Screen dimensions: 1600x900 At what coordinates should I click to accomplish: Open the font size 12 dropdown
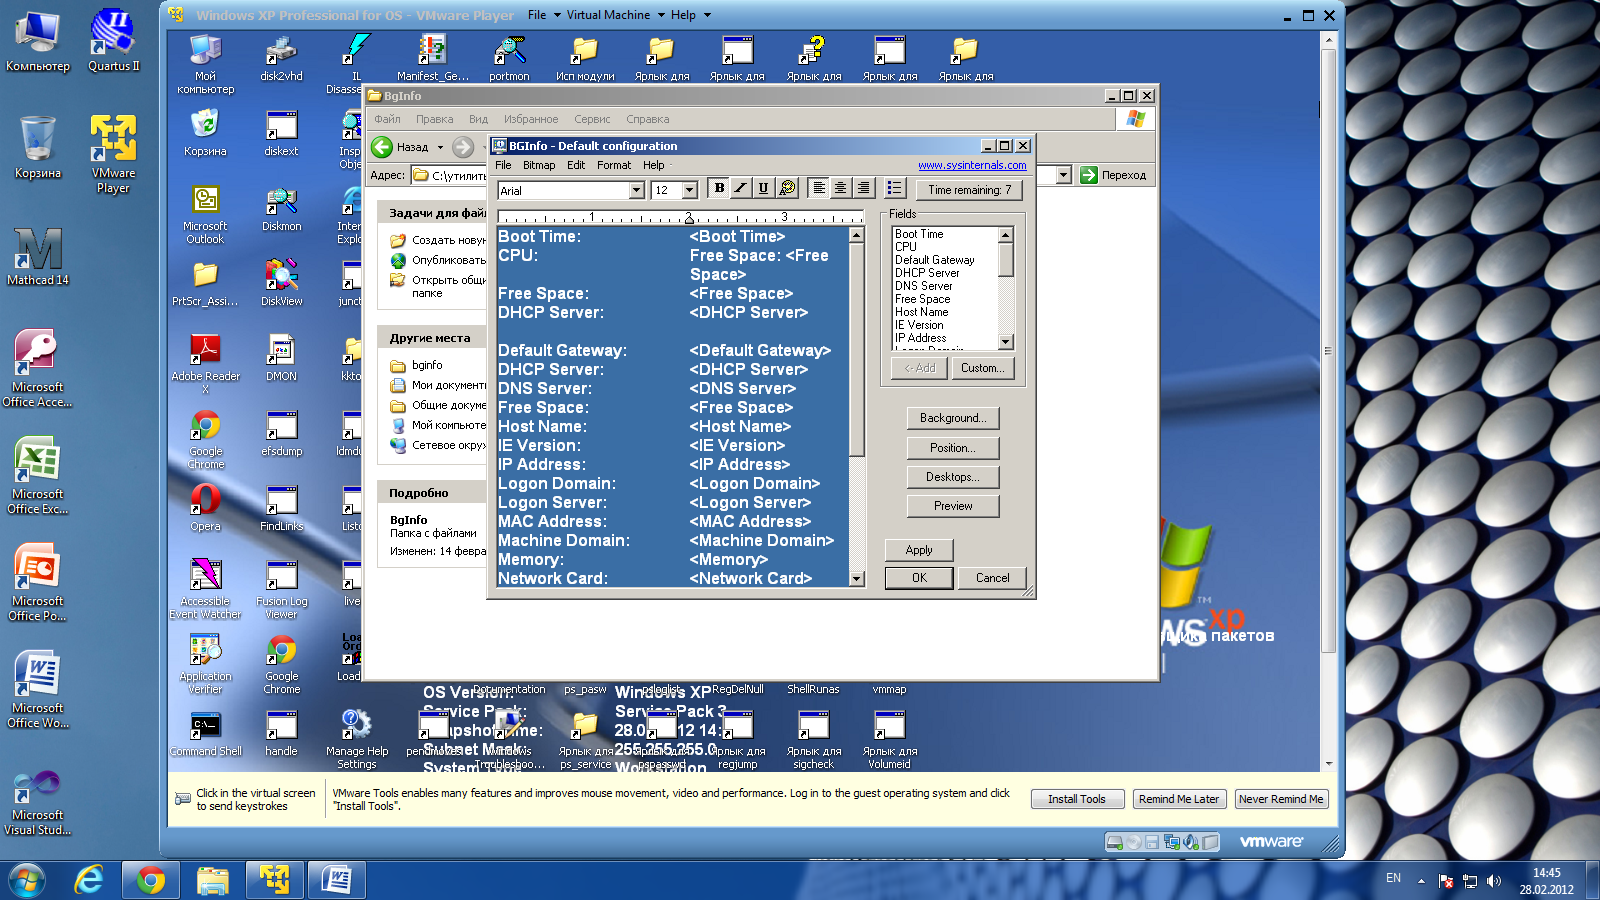point(689,190)
